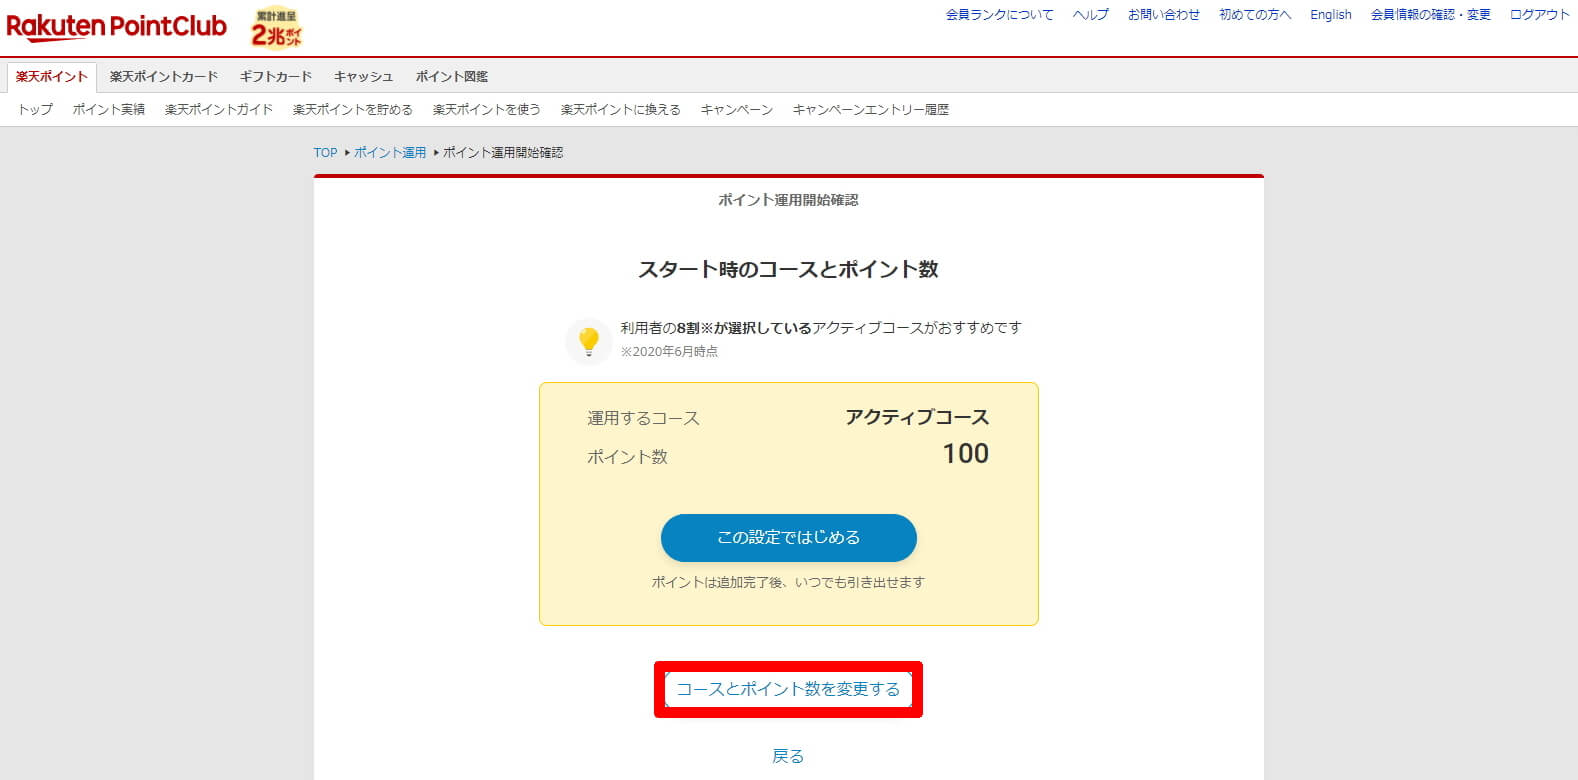Click the lightbulb tip icon
This screenshot has height=780, width=1578.
(x=589, y=341)
